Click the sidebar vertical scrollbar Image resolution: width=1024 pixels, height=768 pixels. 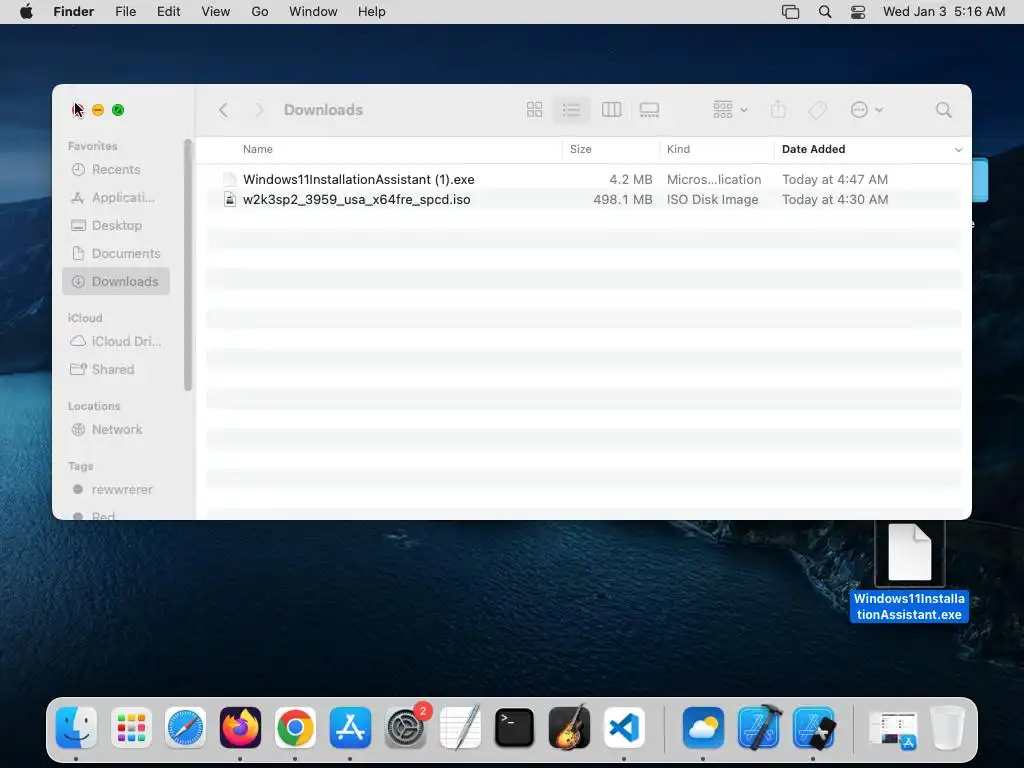click(x=188, y=265)
